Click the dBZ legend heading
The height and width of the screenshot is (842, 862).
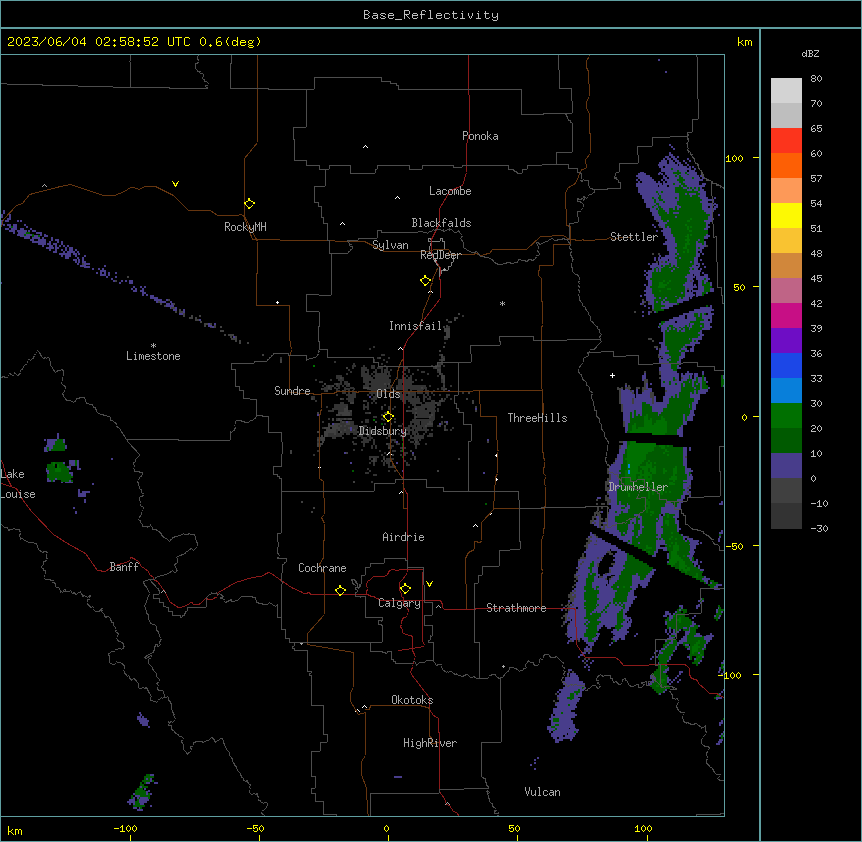810,53
